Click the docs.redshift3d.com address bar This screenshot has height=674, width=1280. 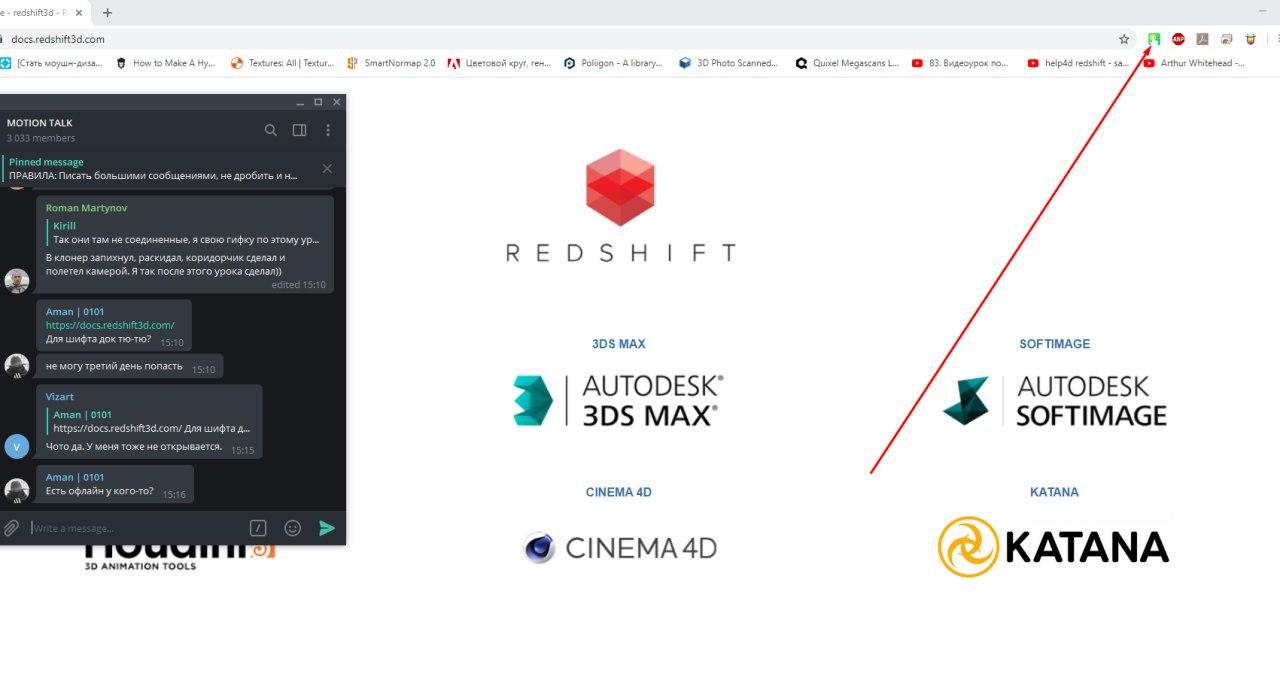[x=560, y=39]
